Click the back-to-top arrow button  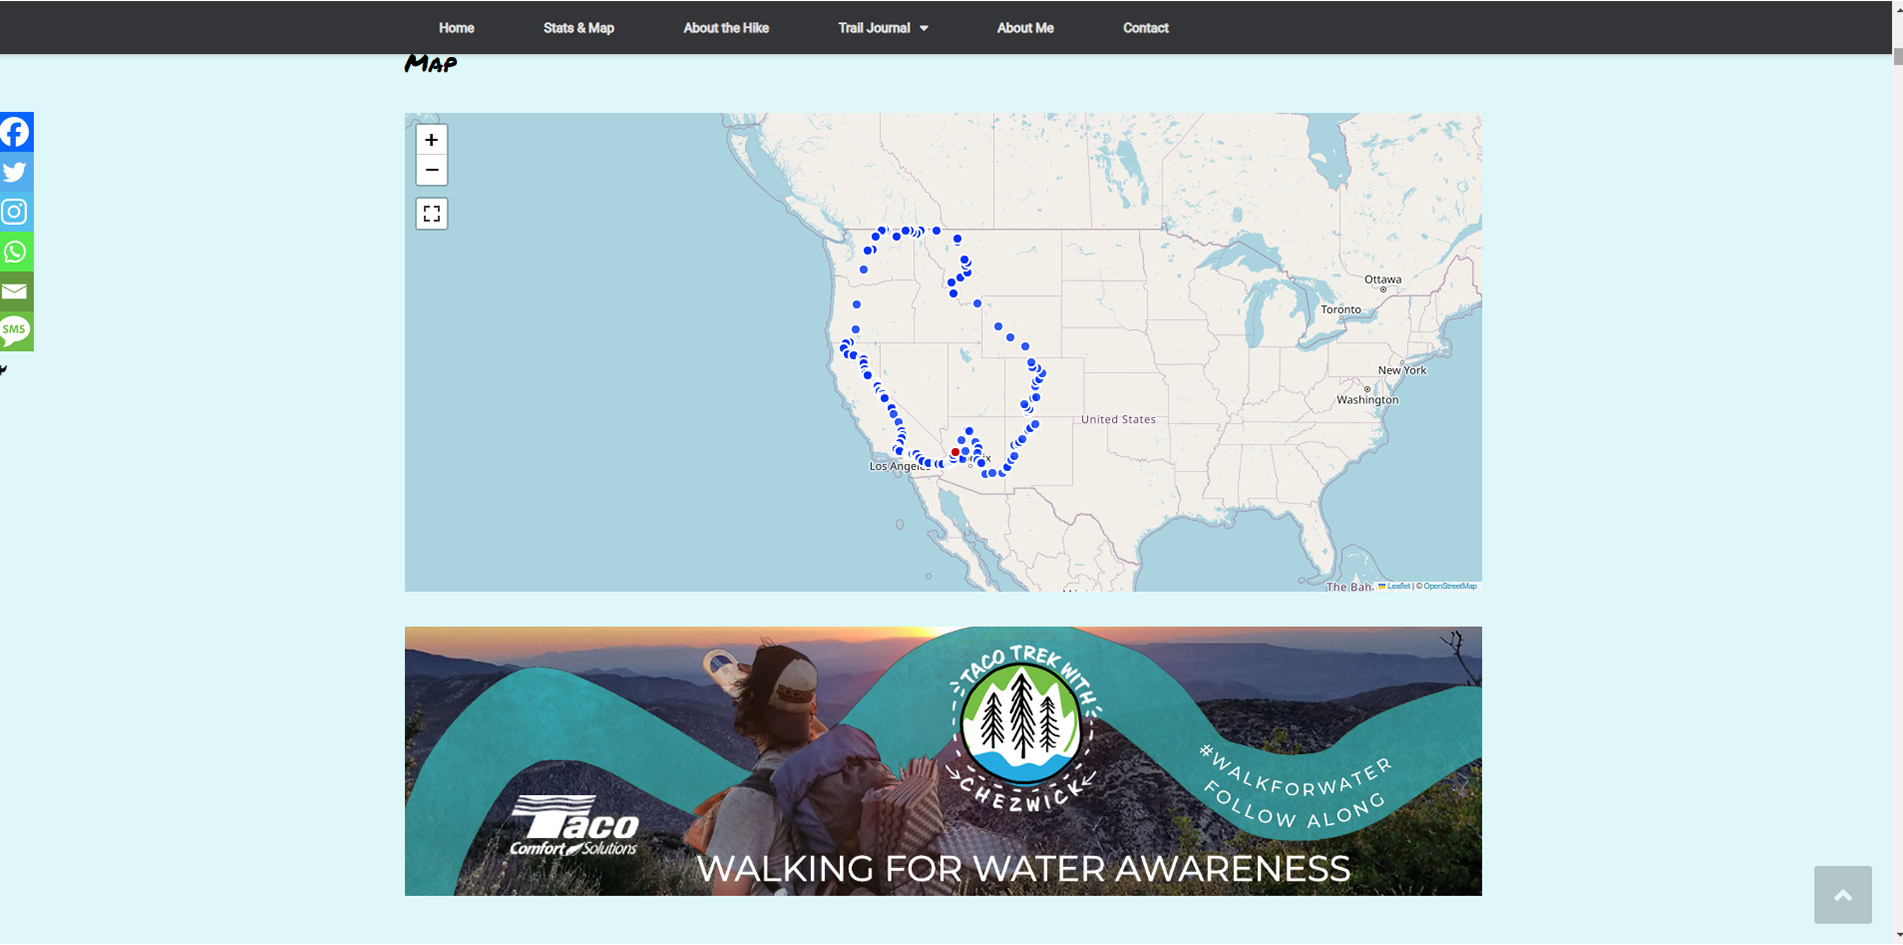coord(1843,895)
